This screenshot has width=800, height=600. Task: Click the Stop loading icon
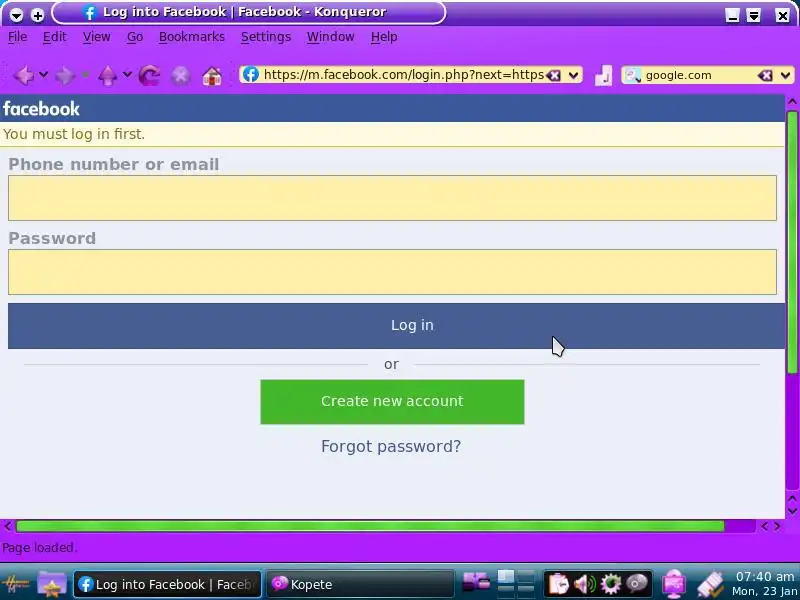pos(181,76)
